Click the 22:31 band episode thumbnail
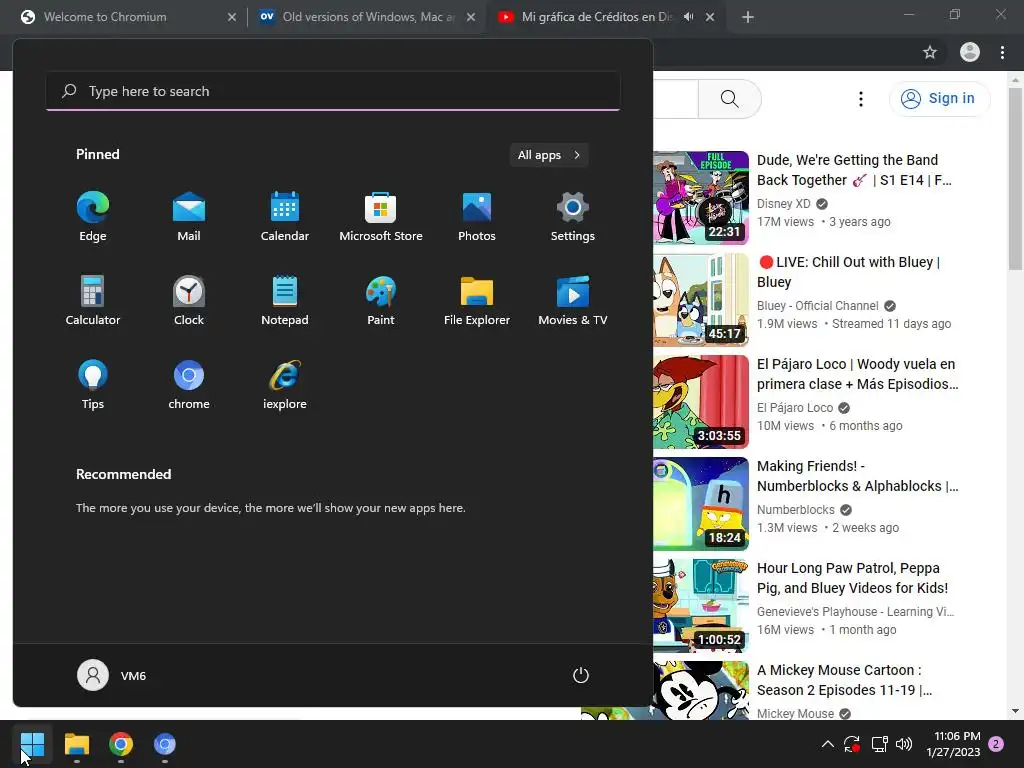1024x768 pixels. (x=701, y=198)
